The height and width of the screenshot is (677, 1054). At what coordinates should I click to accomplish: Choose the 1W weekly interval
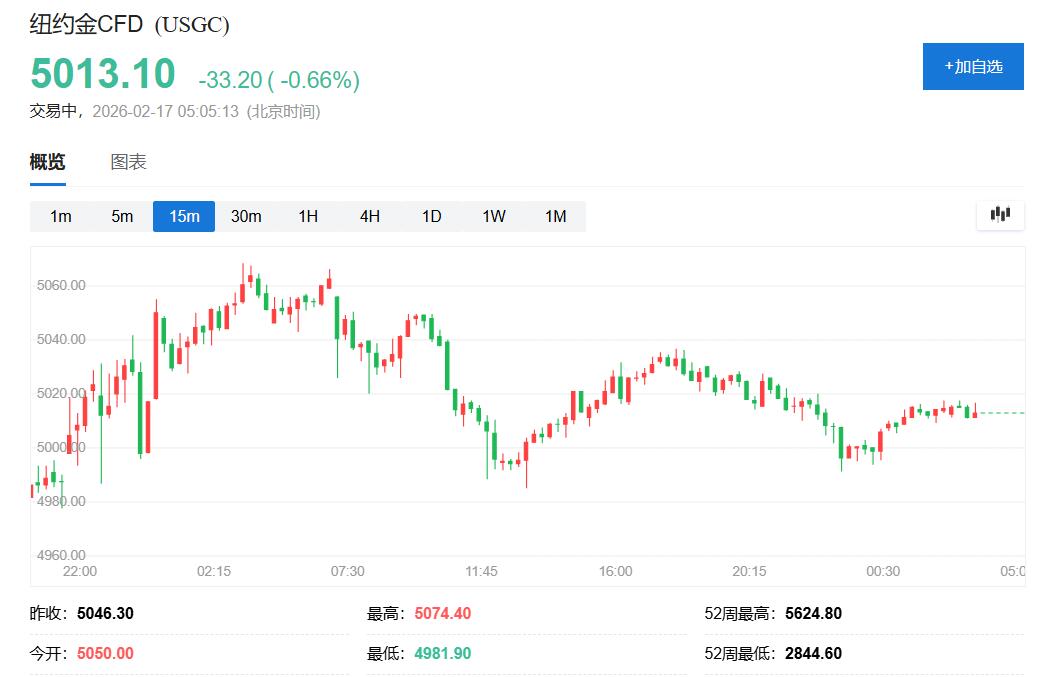point(494,216)
